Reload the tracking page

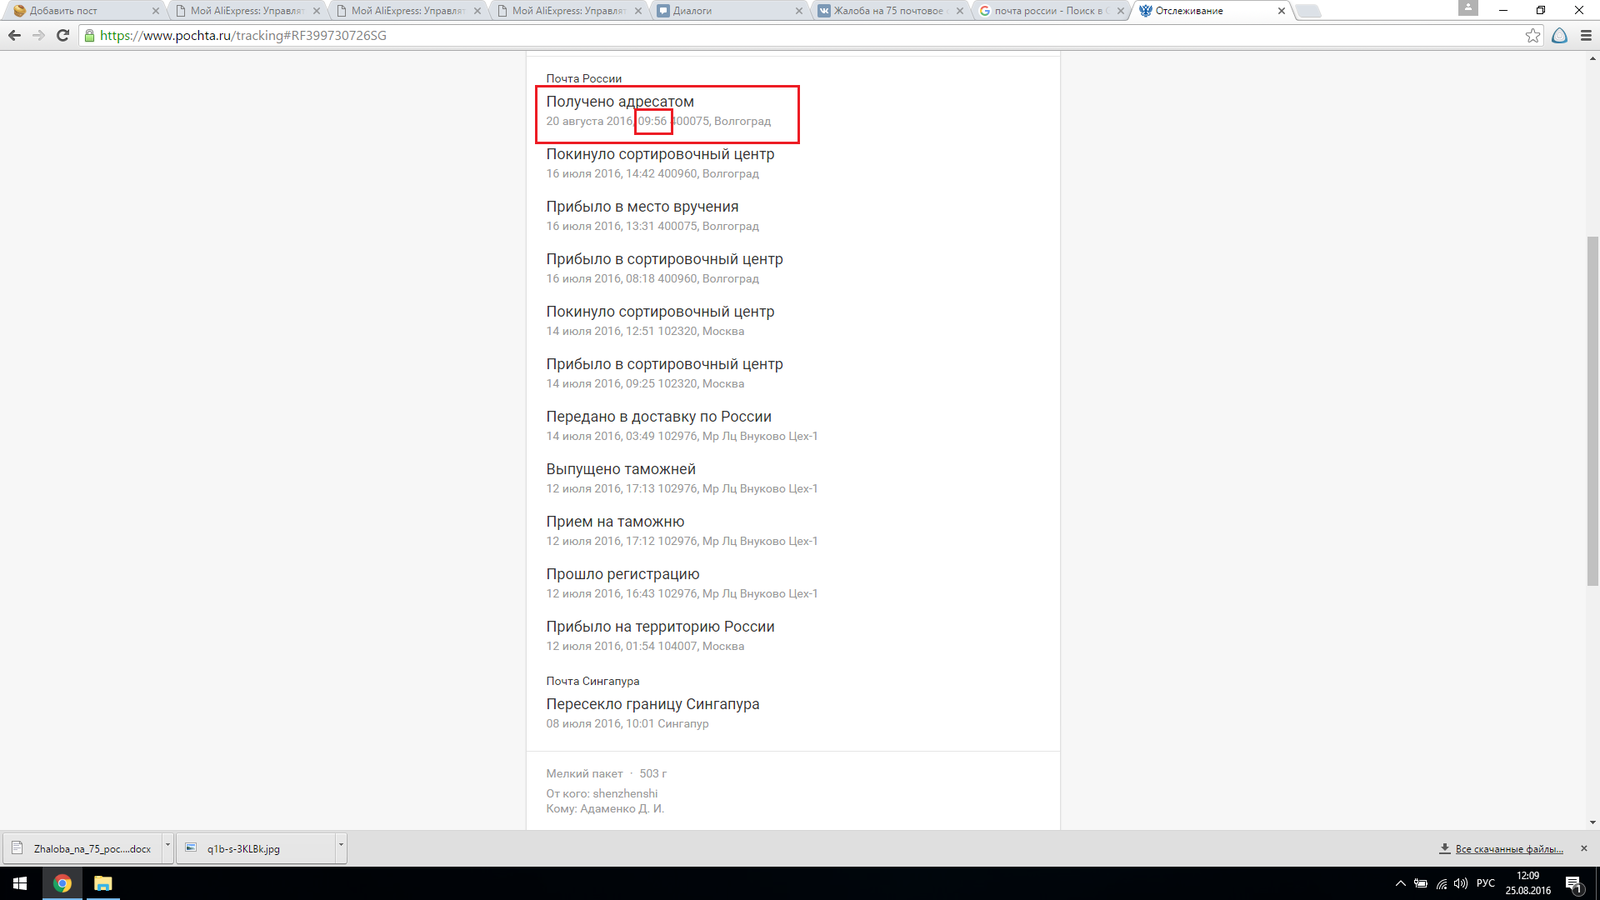coord(62,35)
